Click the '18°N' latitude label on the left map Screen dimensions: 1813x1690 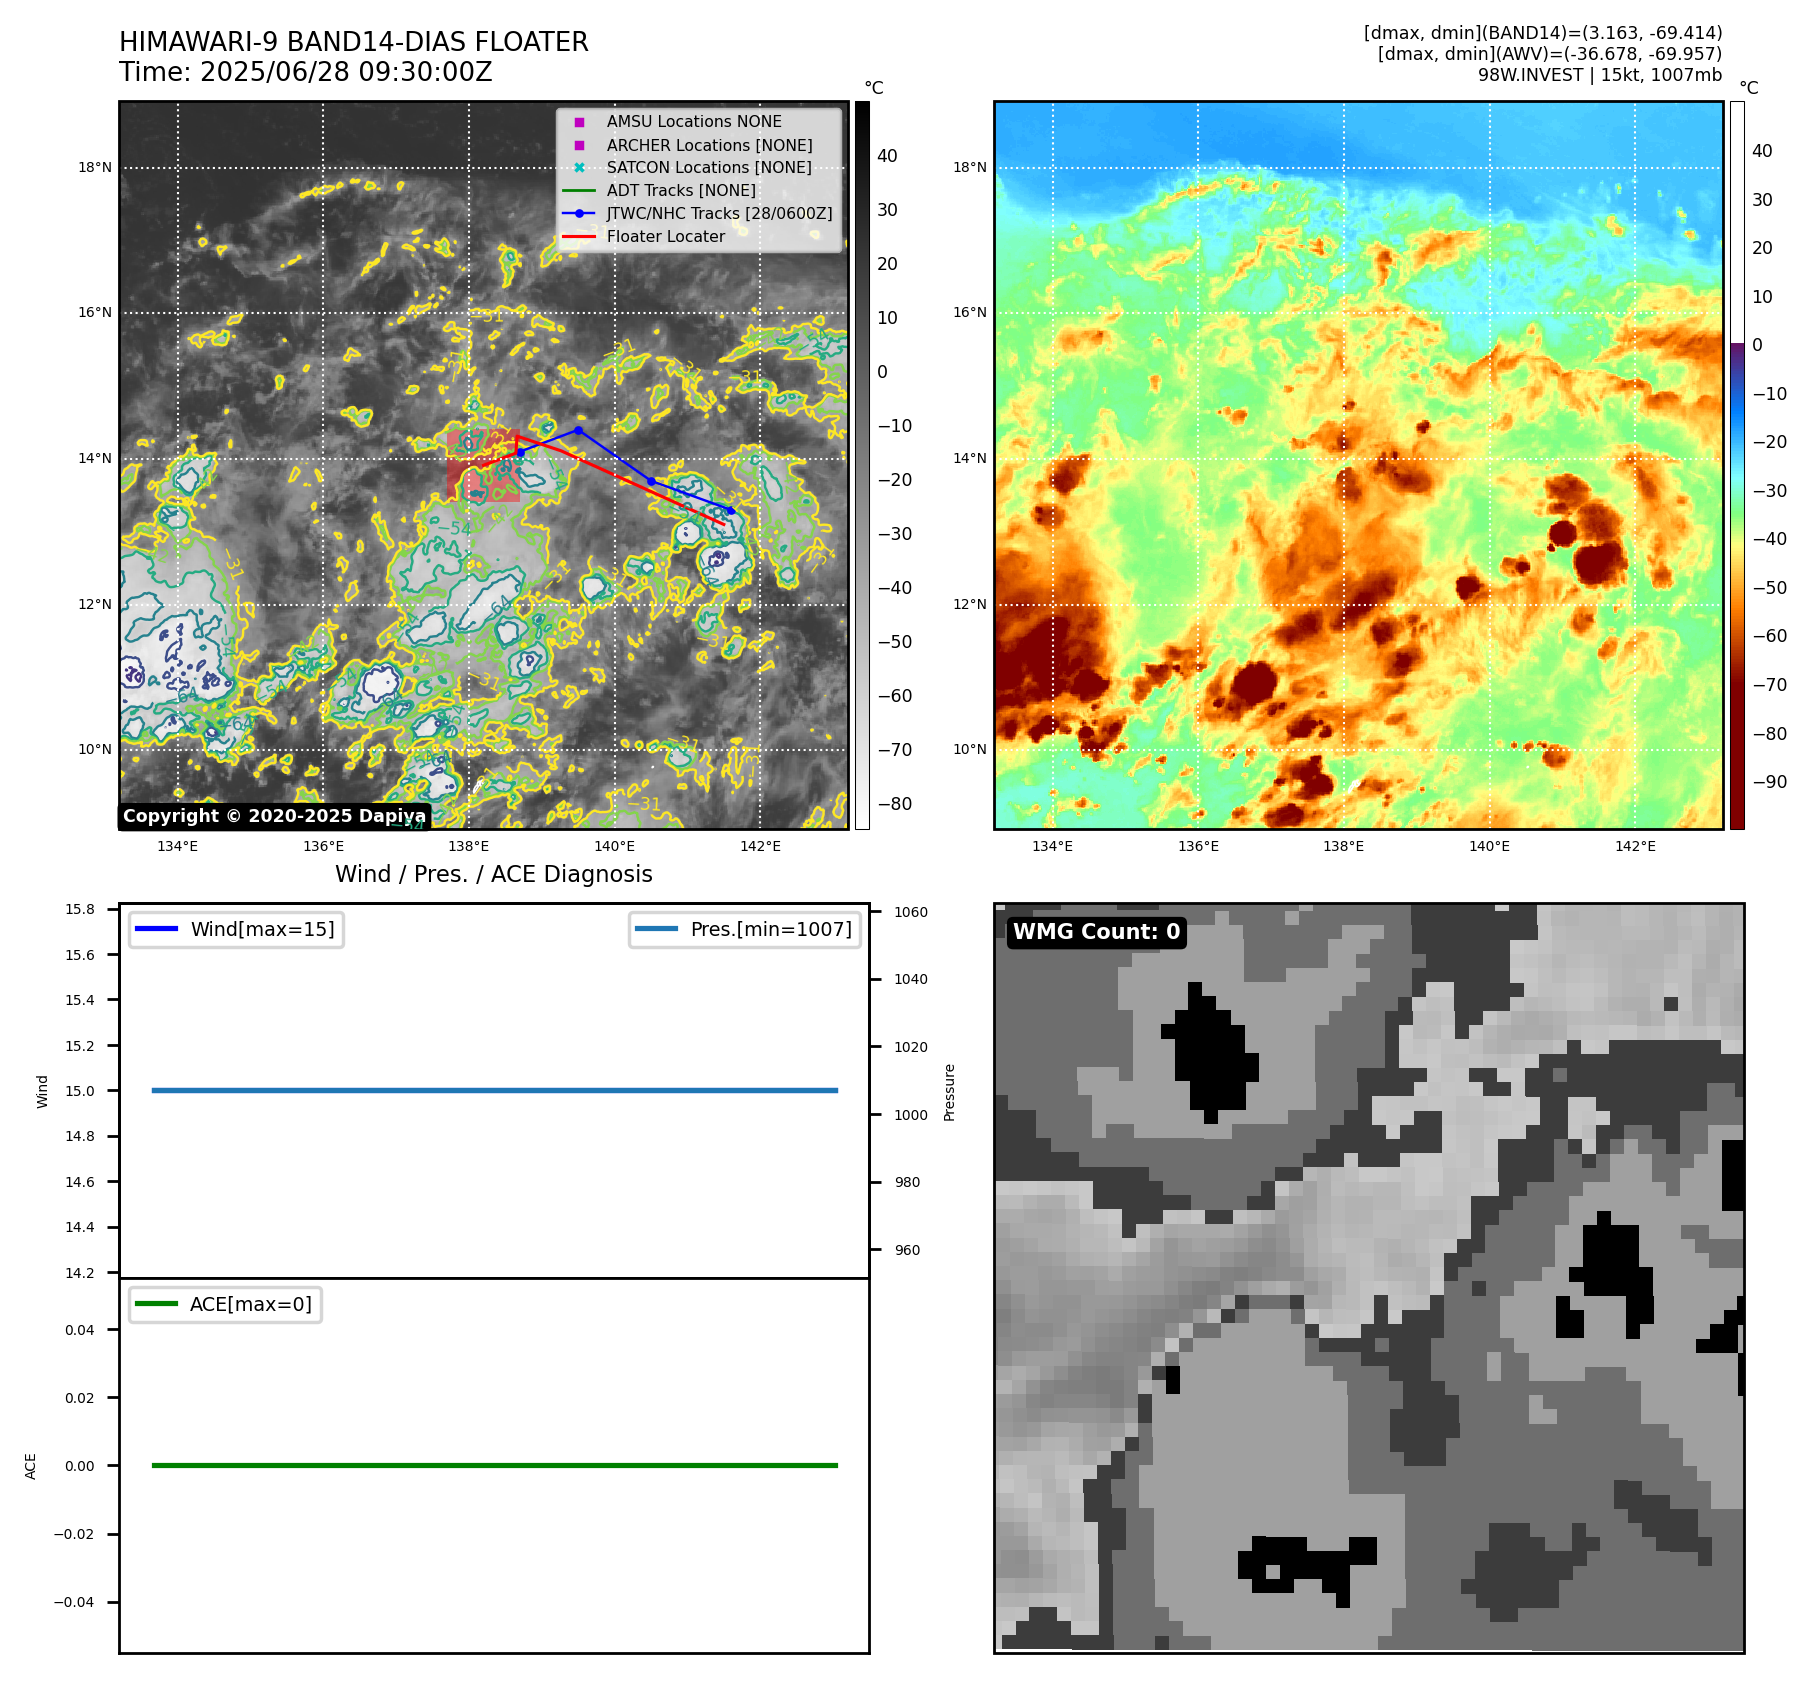(x=95, y=167)
